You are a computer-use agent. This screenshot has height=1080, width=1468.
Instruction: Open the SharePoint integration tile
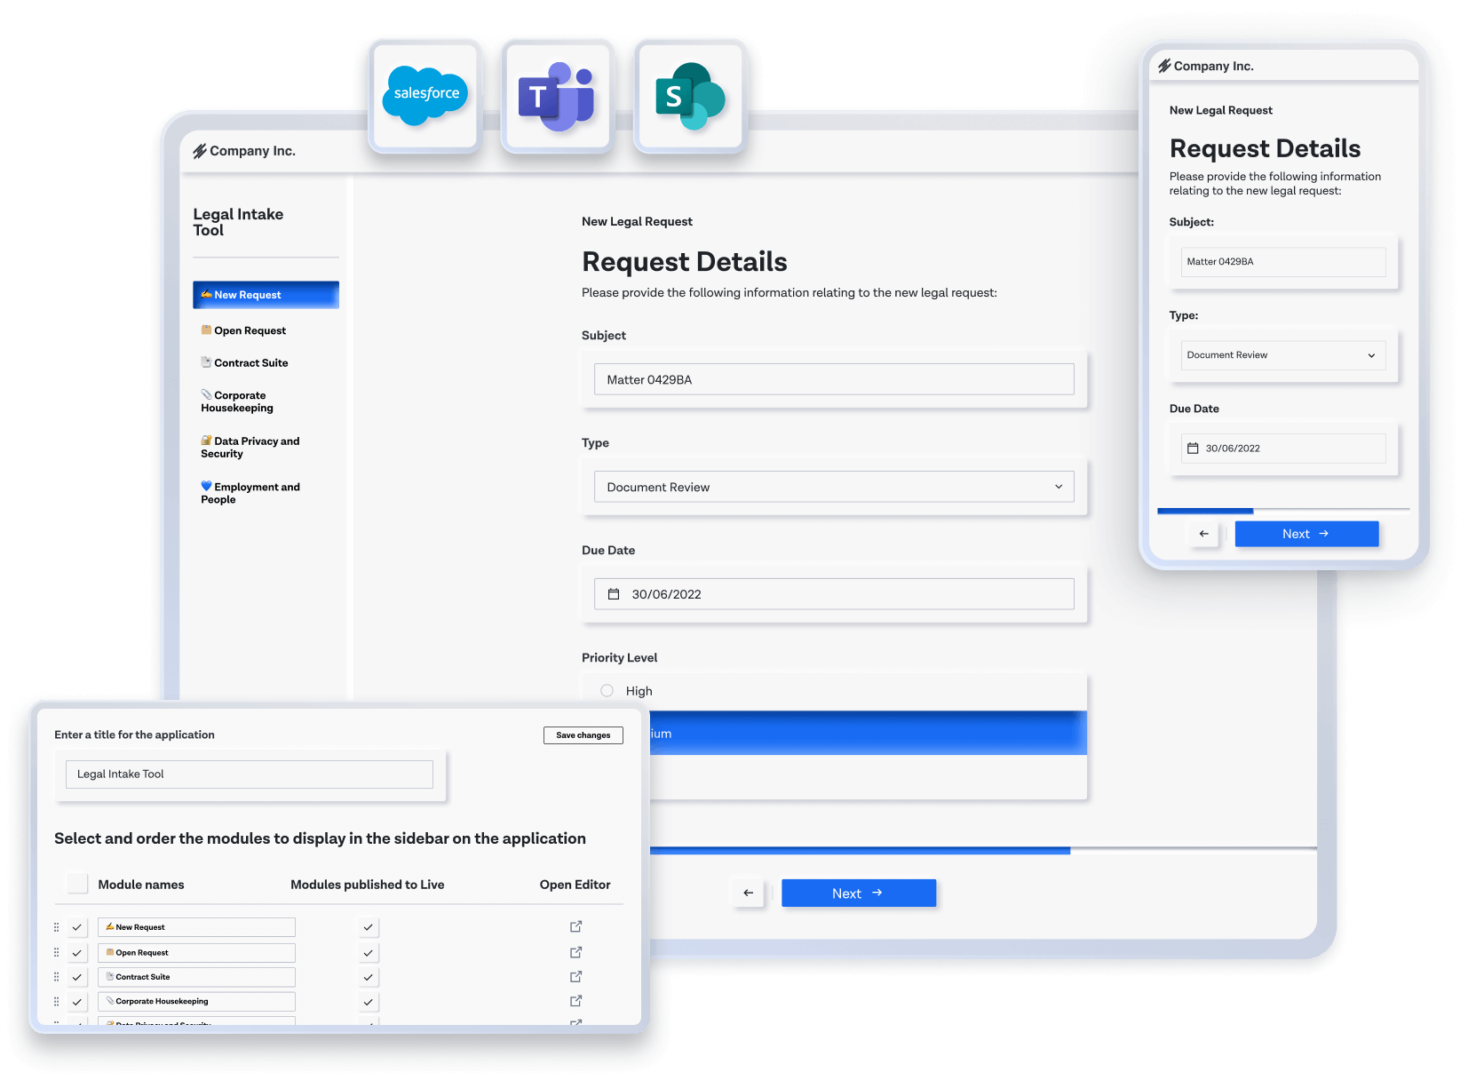click(x=690, y=96)
